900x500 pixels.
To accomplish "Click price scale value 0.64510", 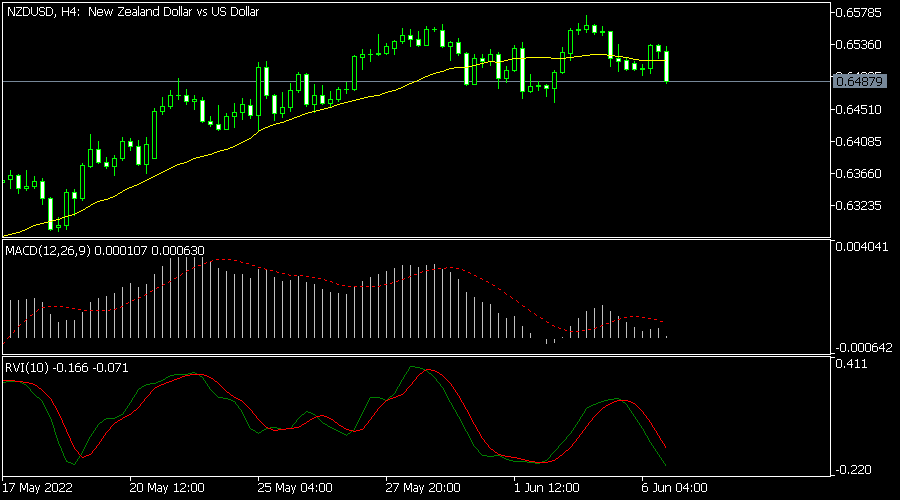I will coord(859,109).
